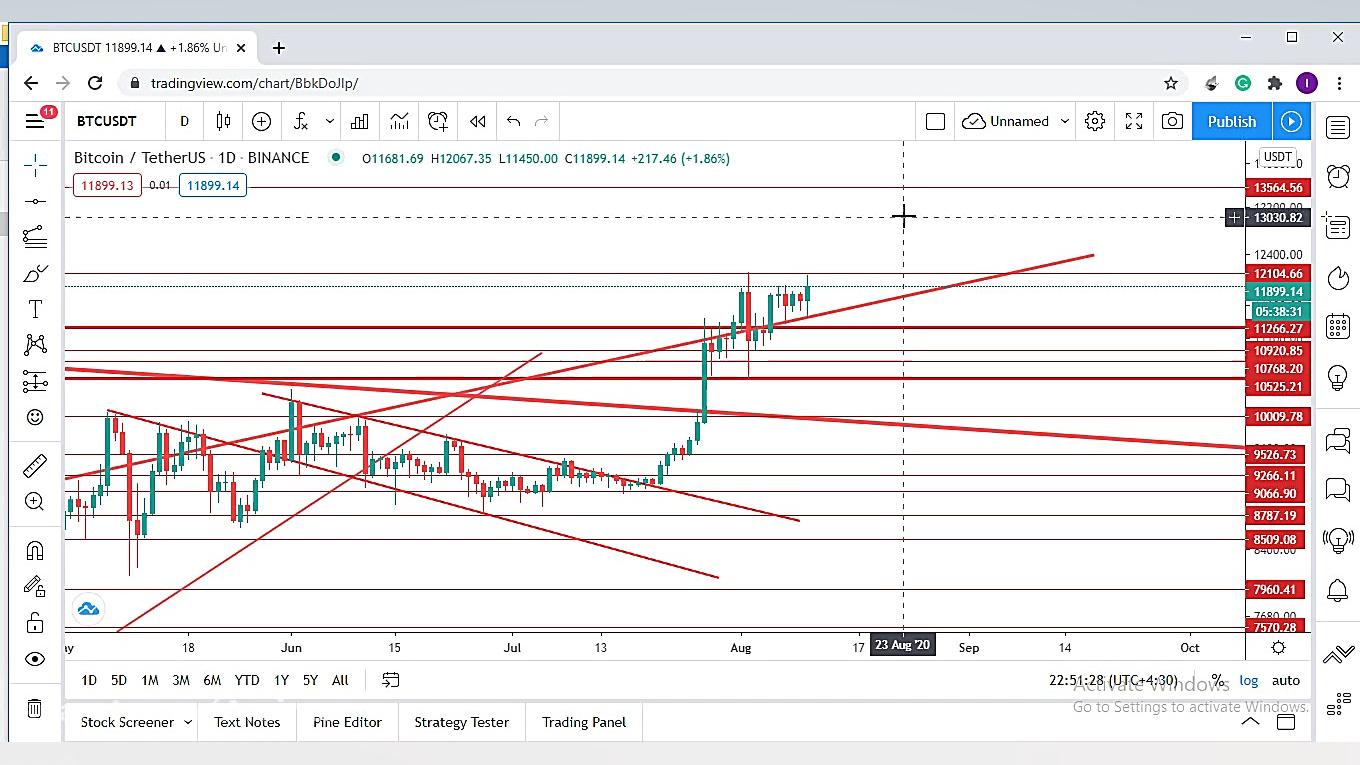Click the red sell price 11899.13 button
Screen dimensions: 1360x765
107,185
